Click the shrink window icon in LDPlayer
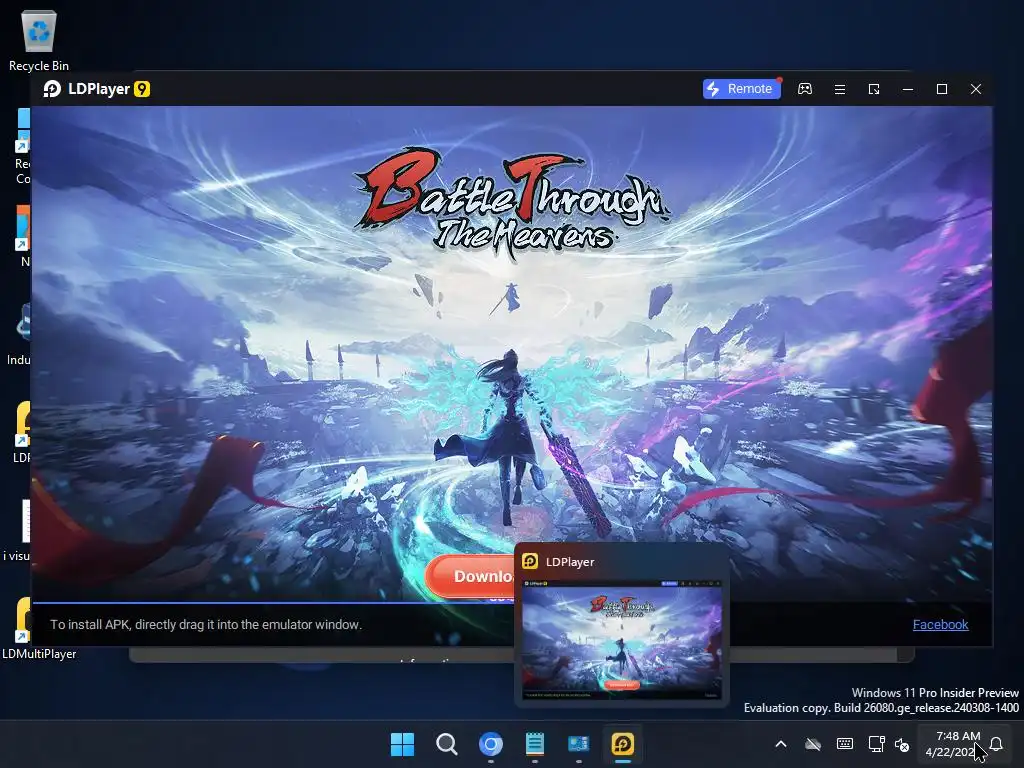 [874, 89]
